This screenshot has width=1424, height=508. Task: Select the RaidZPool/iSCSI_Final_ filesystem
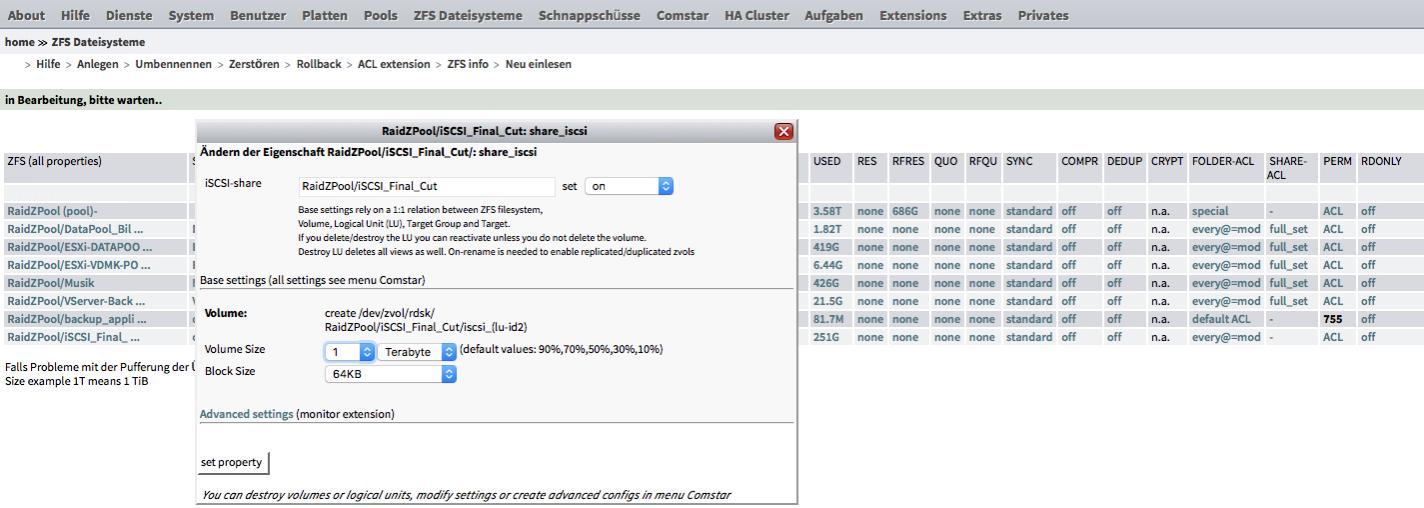(x=73, y=337)
